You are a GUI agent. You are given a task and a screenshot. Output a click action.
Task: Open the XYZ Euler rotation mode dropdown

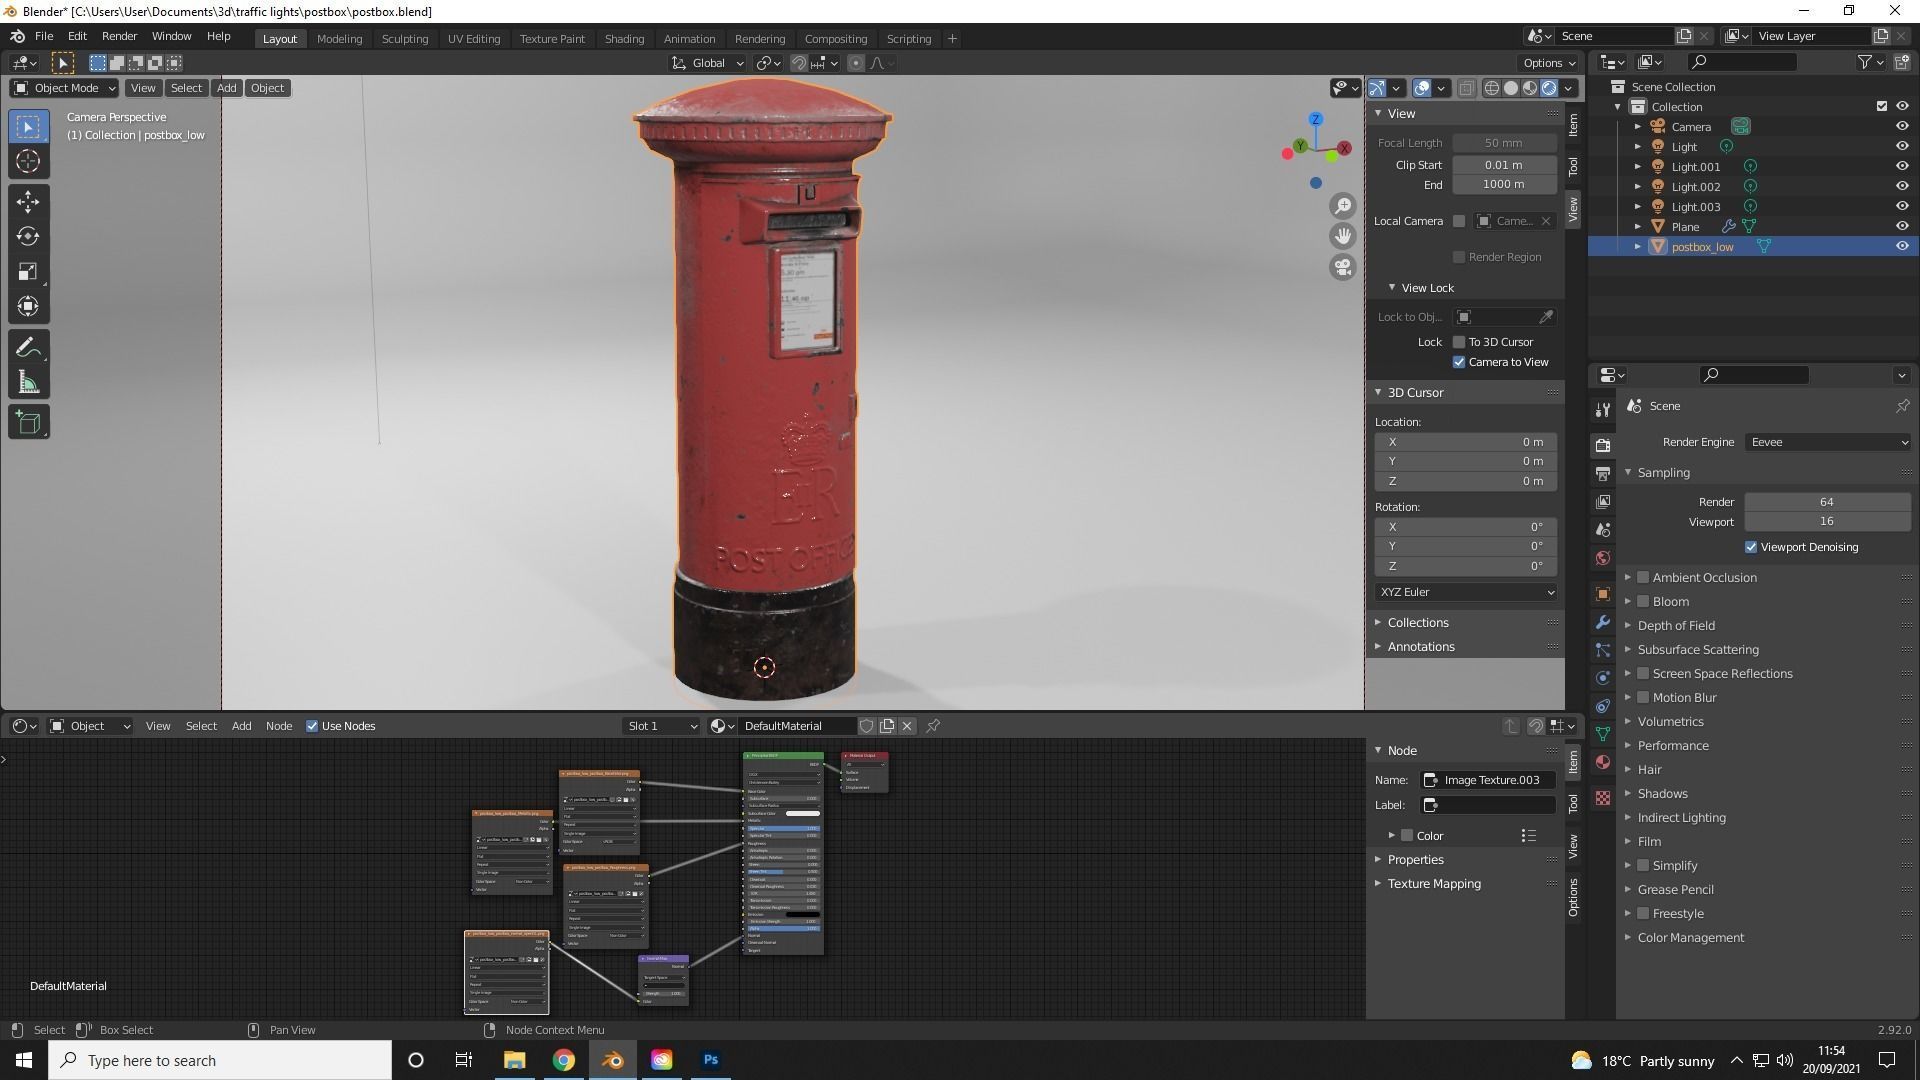point(1466,592)
